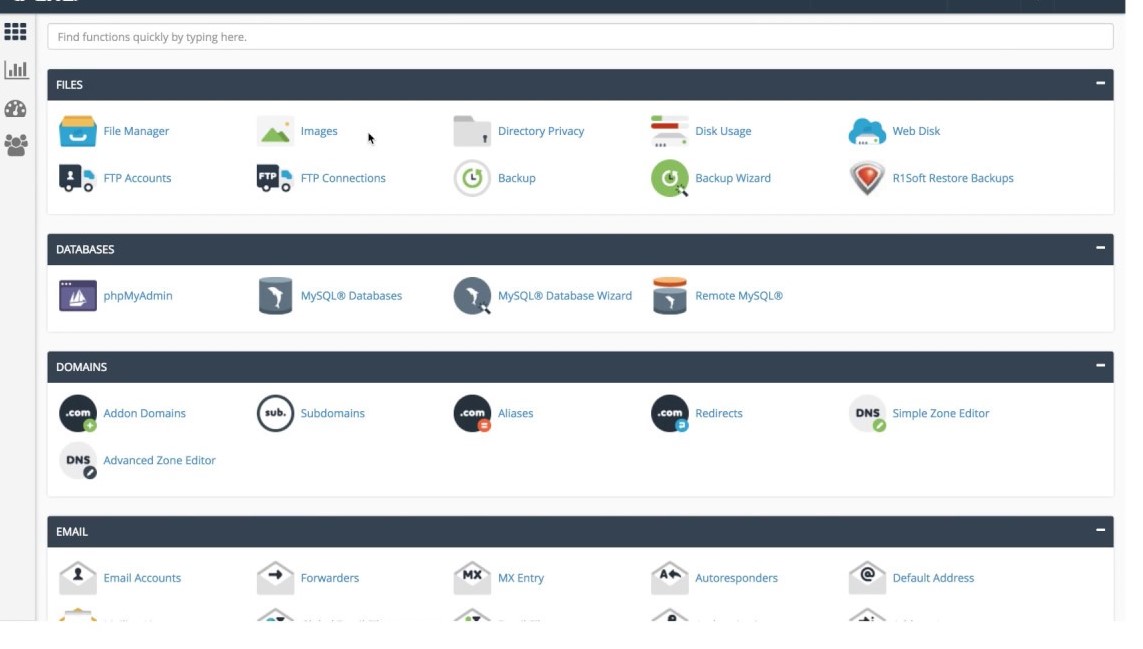Open the Backup clock icon
This screenshot has height=649, width=1143.
pyautogui.click(x=472, y=178)
